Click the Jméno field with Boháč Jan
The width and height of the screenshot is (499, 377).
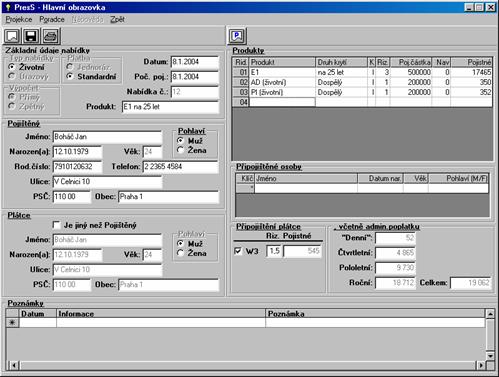(x=107, y=137)
